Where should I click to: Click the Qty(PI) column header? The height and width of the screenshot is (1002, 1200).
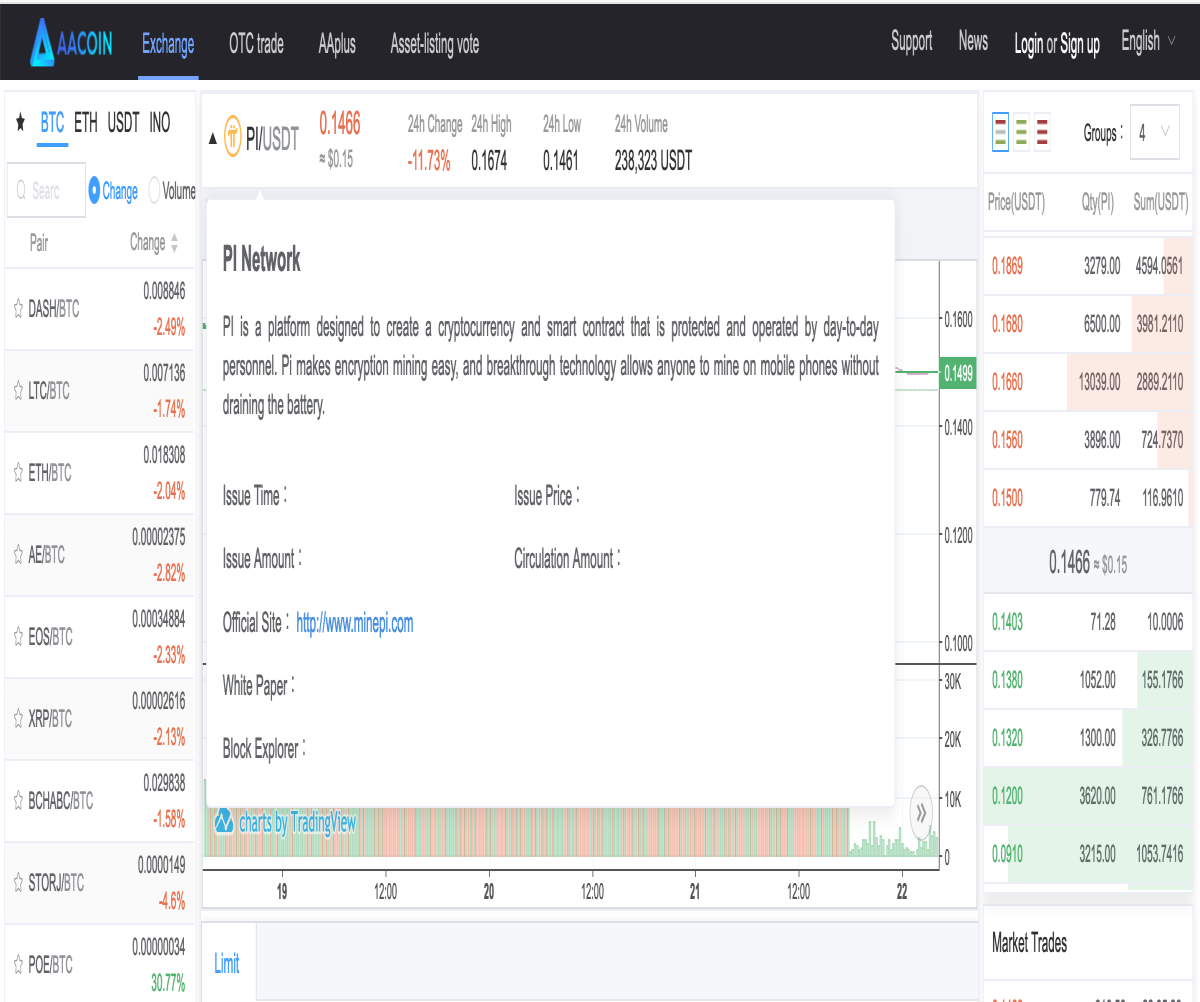coord(1097,203)
